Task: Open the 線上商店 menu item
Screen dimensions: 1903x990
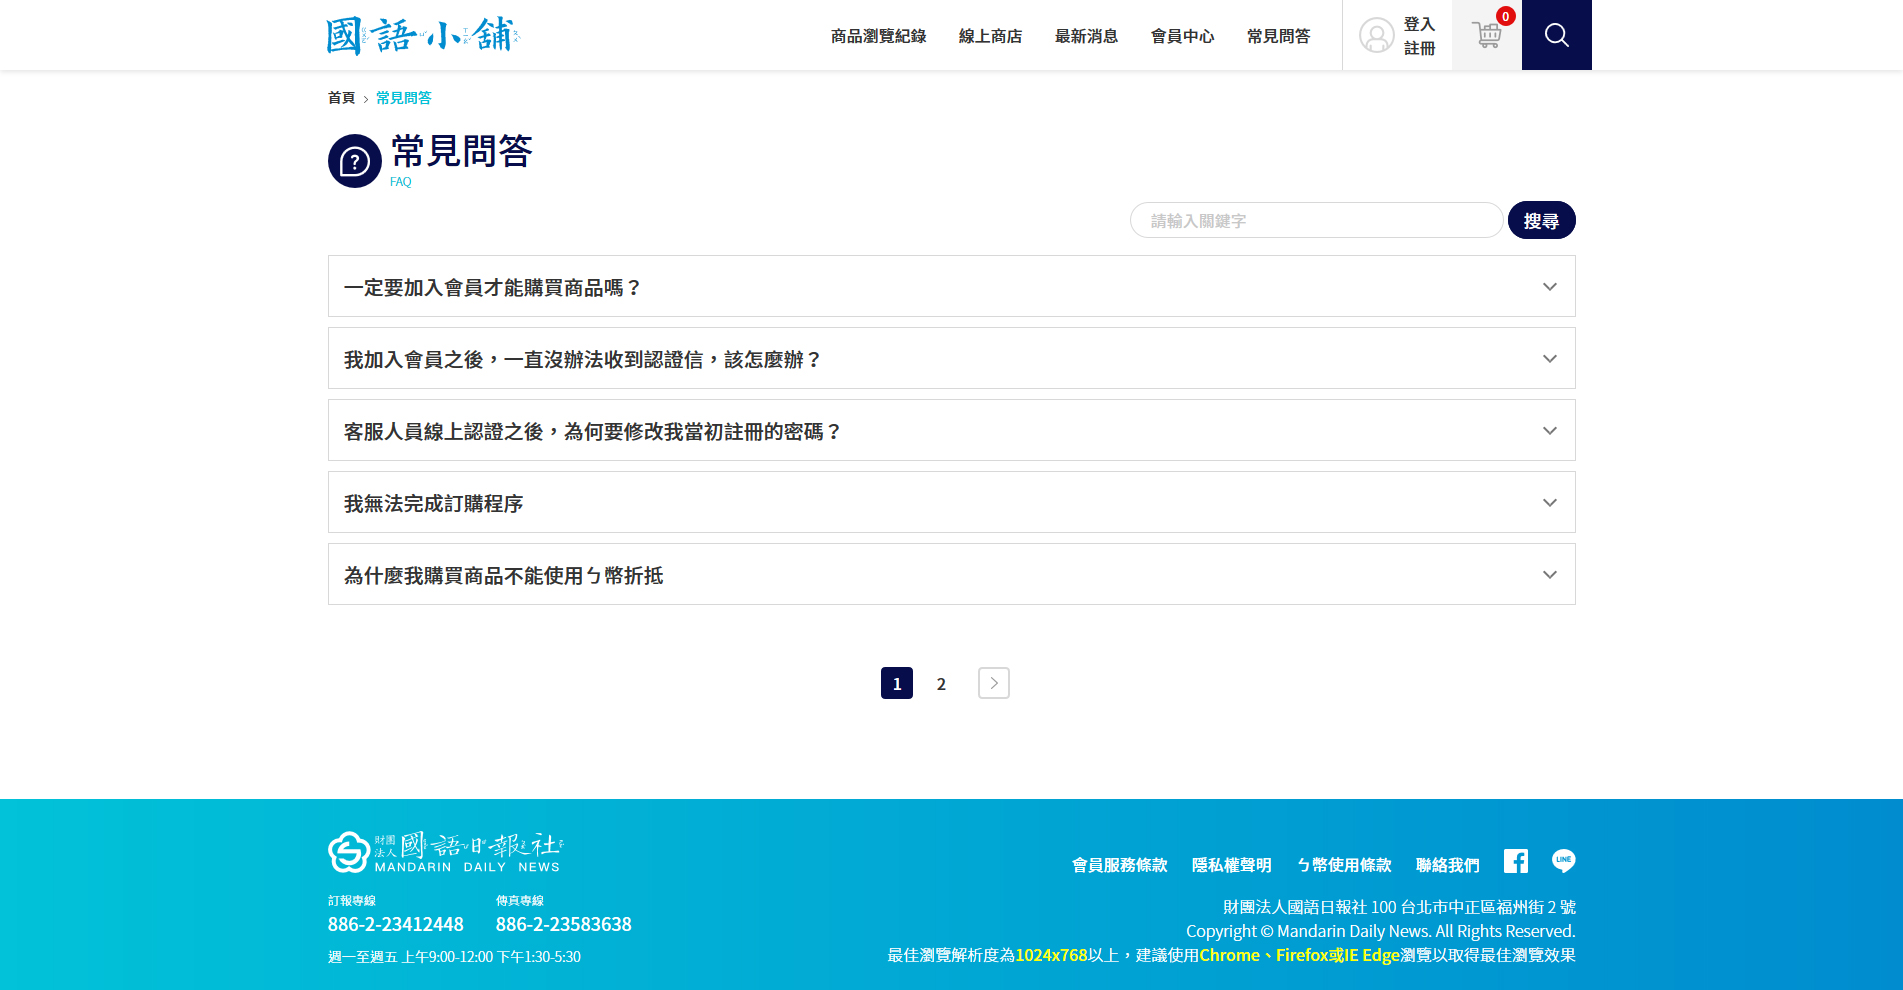Action: tap(990, 36)
